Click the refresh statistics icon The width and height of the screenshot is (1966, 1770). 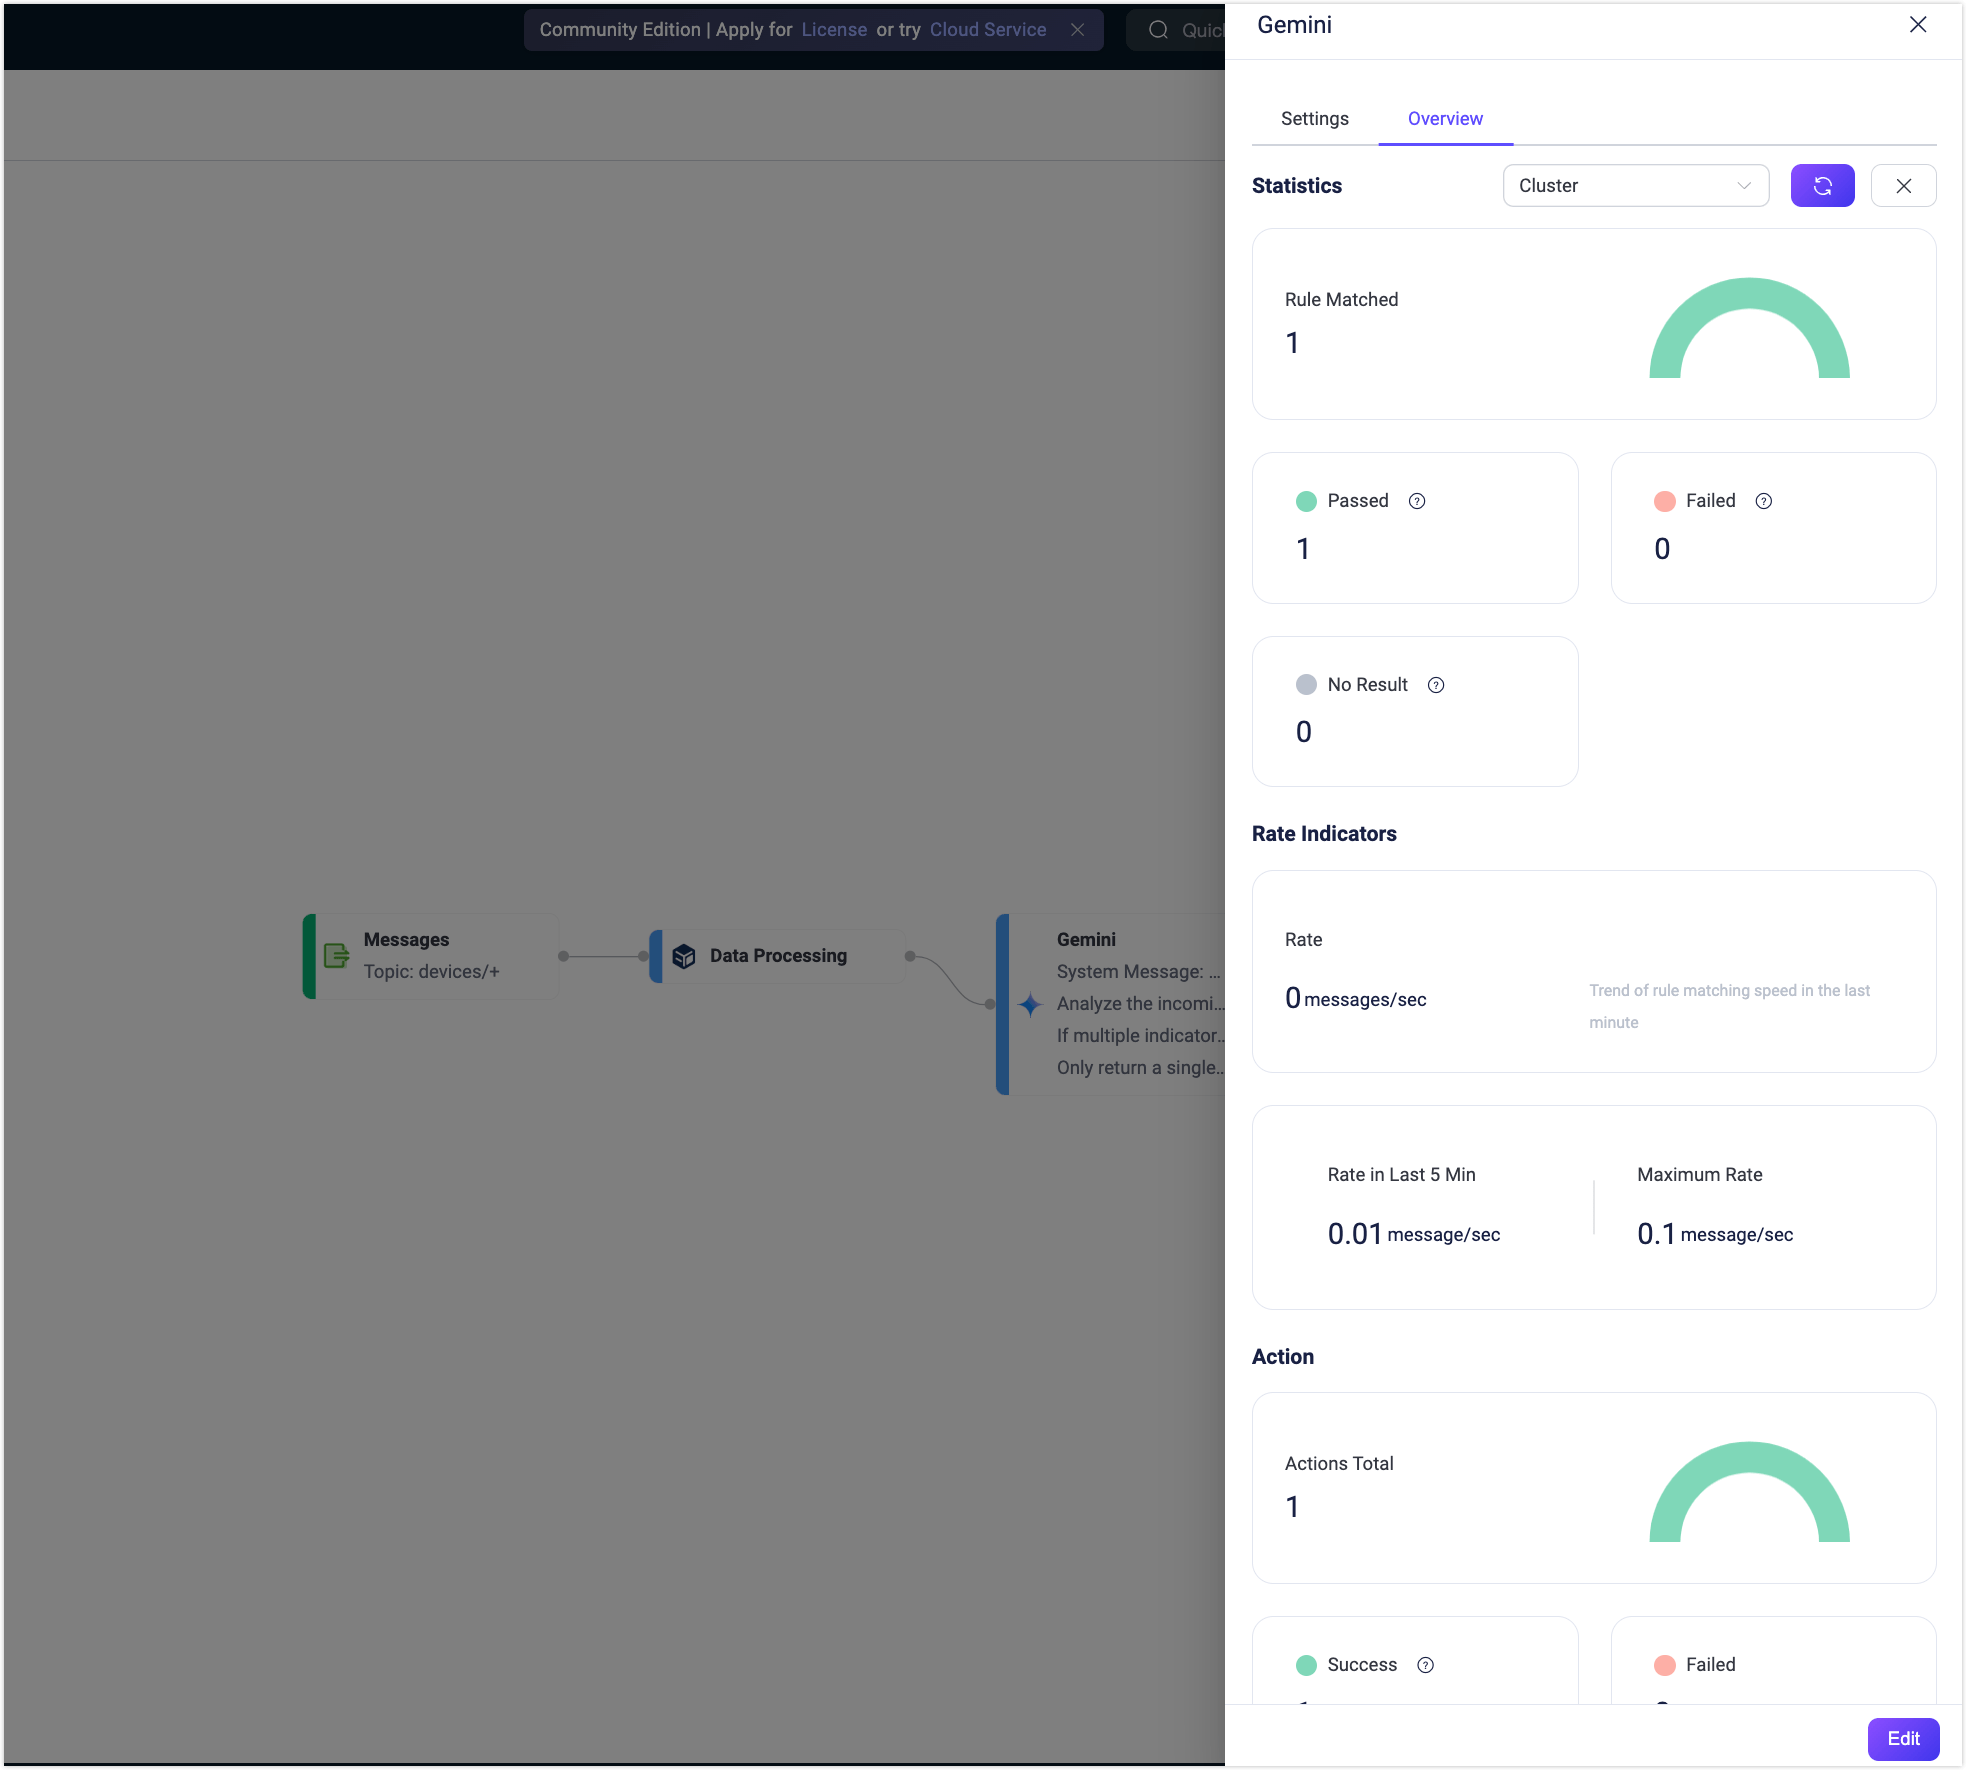(x=1822, y=185)
